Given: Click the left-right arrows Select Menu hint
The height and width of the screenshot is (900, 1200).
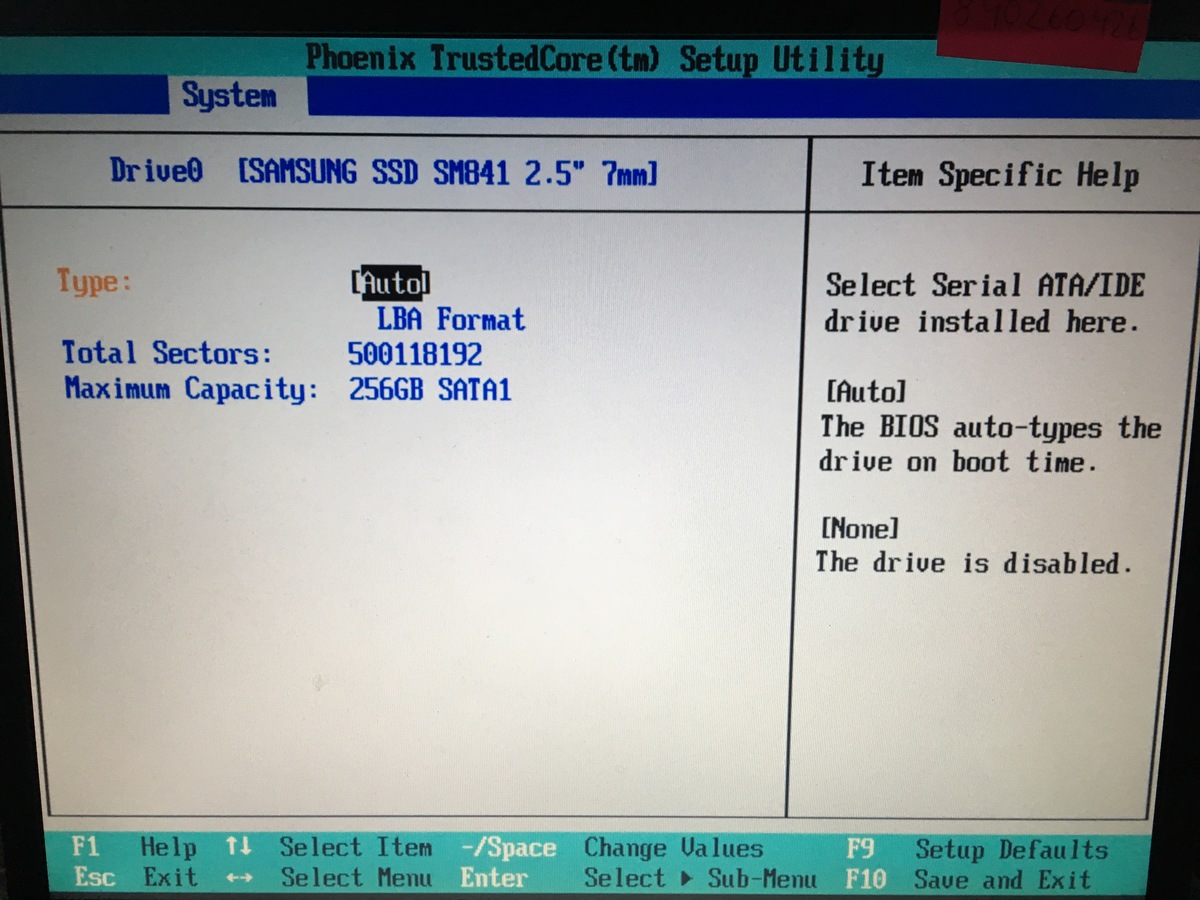Looking at the screenshot, I should [329, 878].
